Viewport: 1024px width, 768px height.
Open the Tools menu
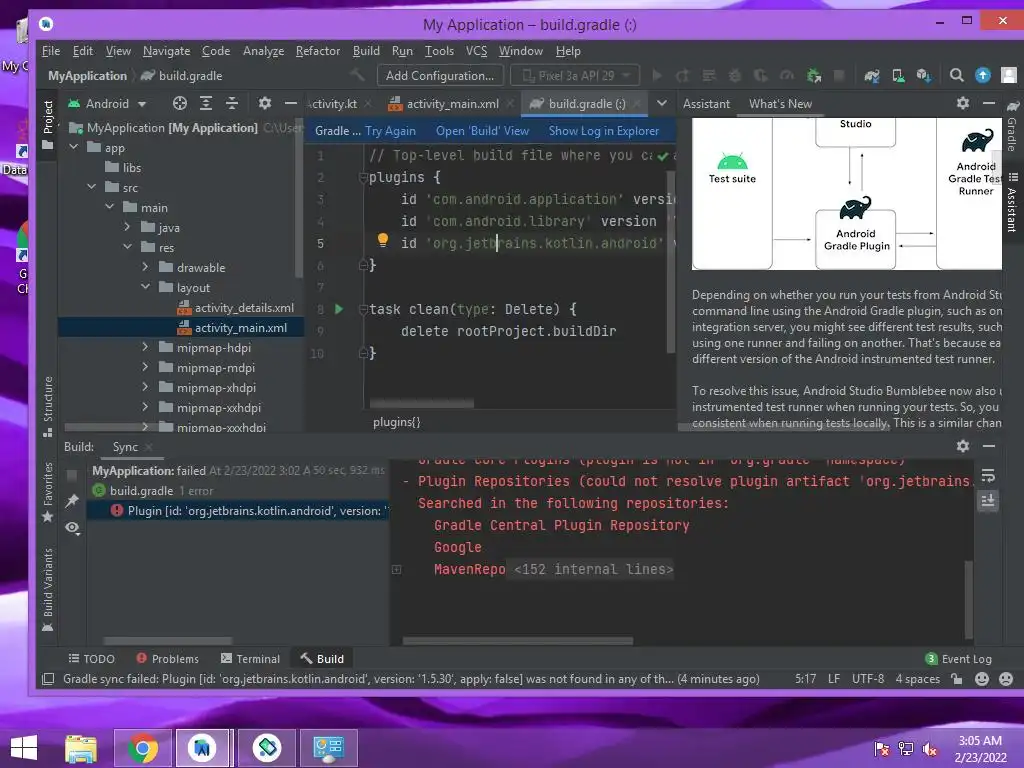(439, 51)
